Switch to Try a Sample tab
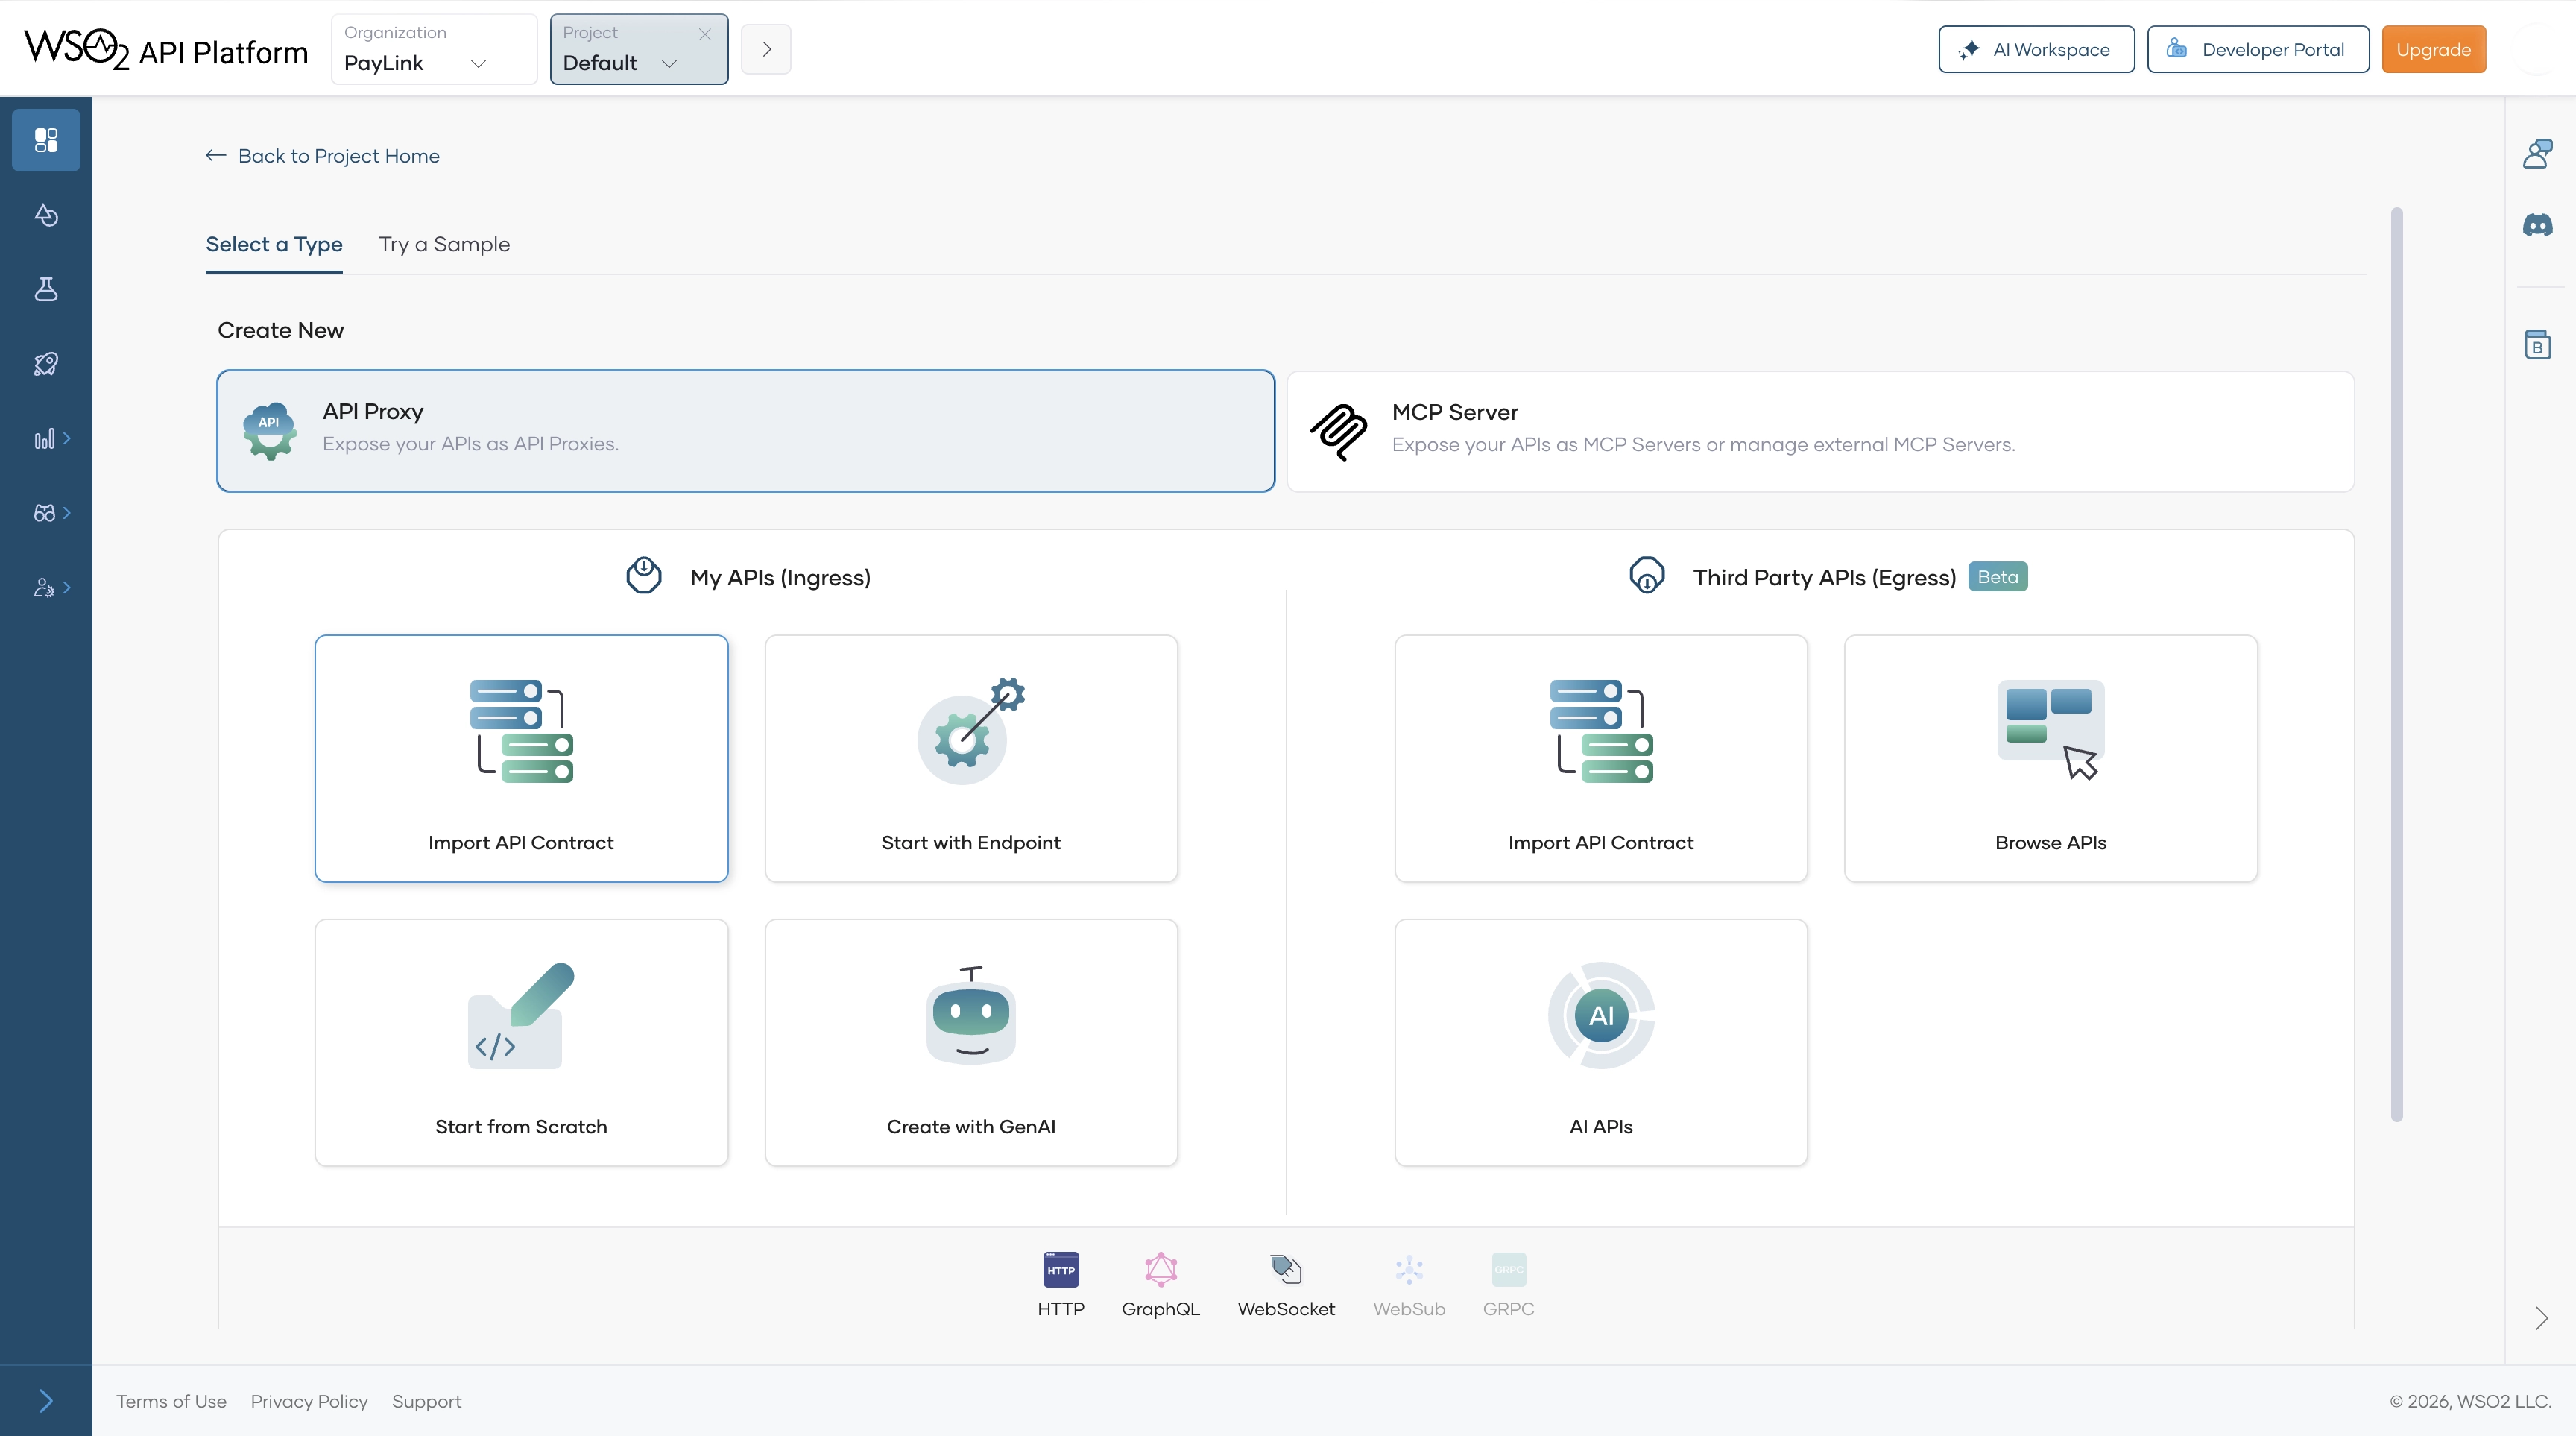2576x1436 pixels. click(444, 245)
